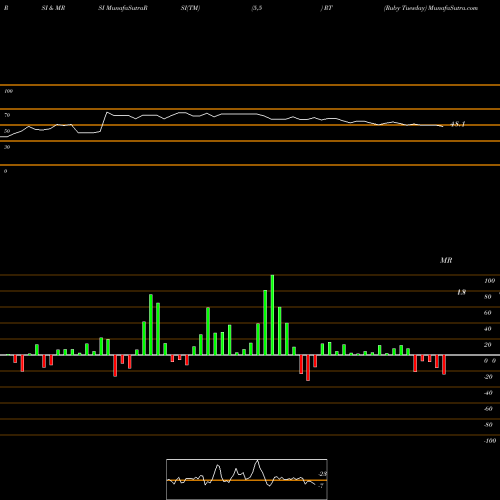Click the -80 label on MR histogram axis

488,425
